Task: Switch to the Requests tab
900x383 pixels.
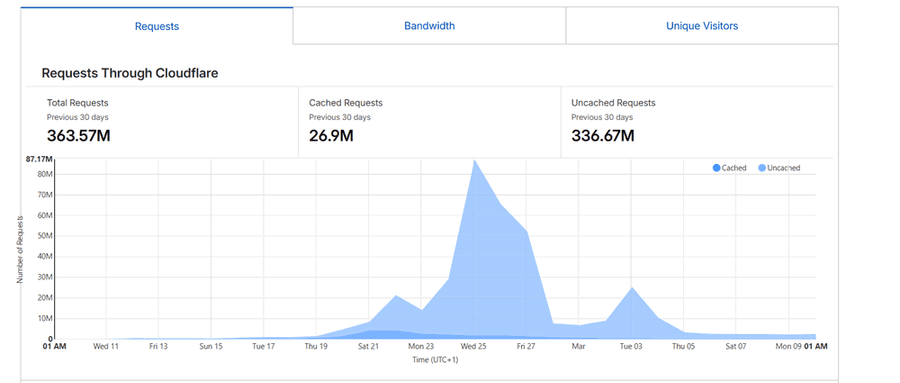Action: pos(157,26)
